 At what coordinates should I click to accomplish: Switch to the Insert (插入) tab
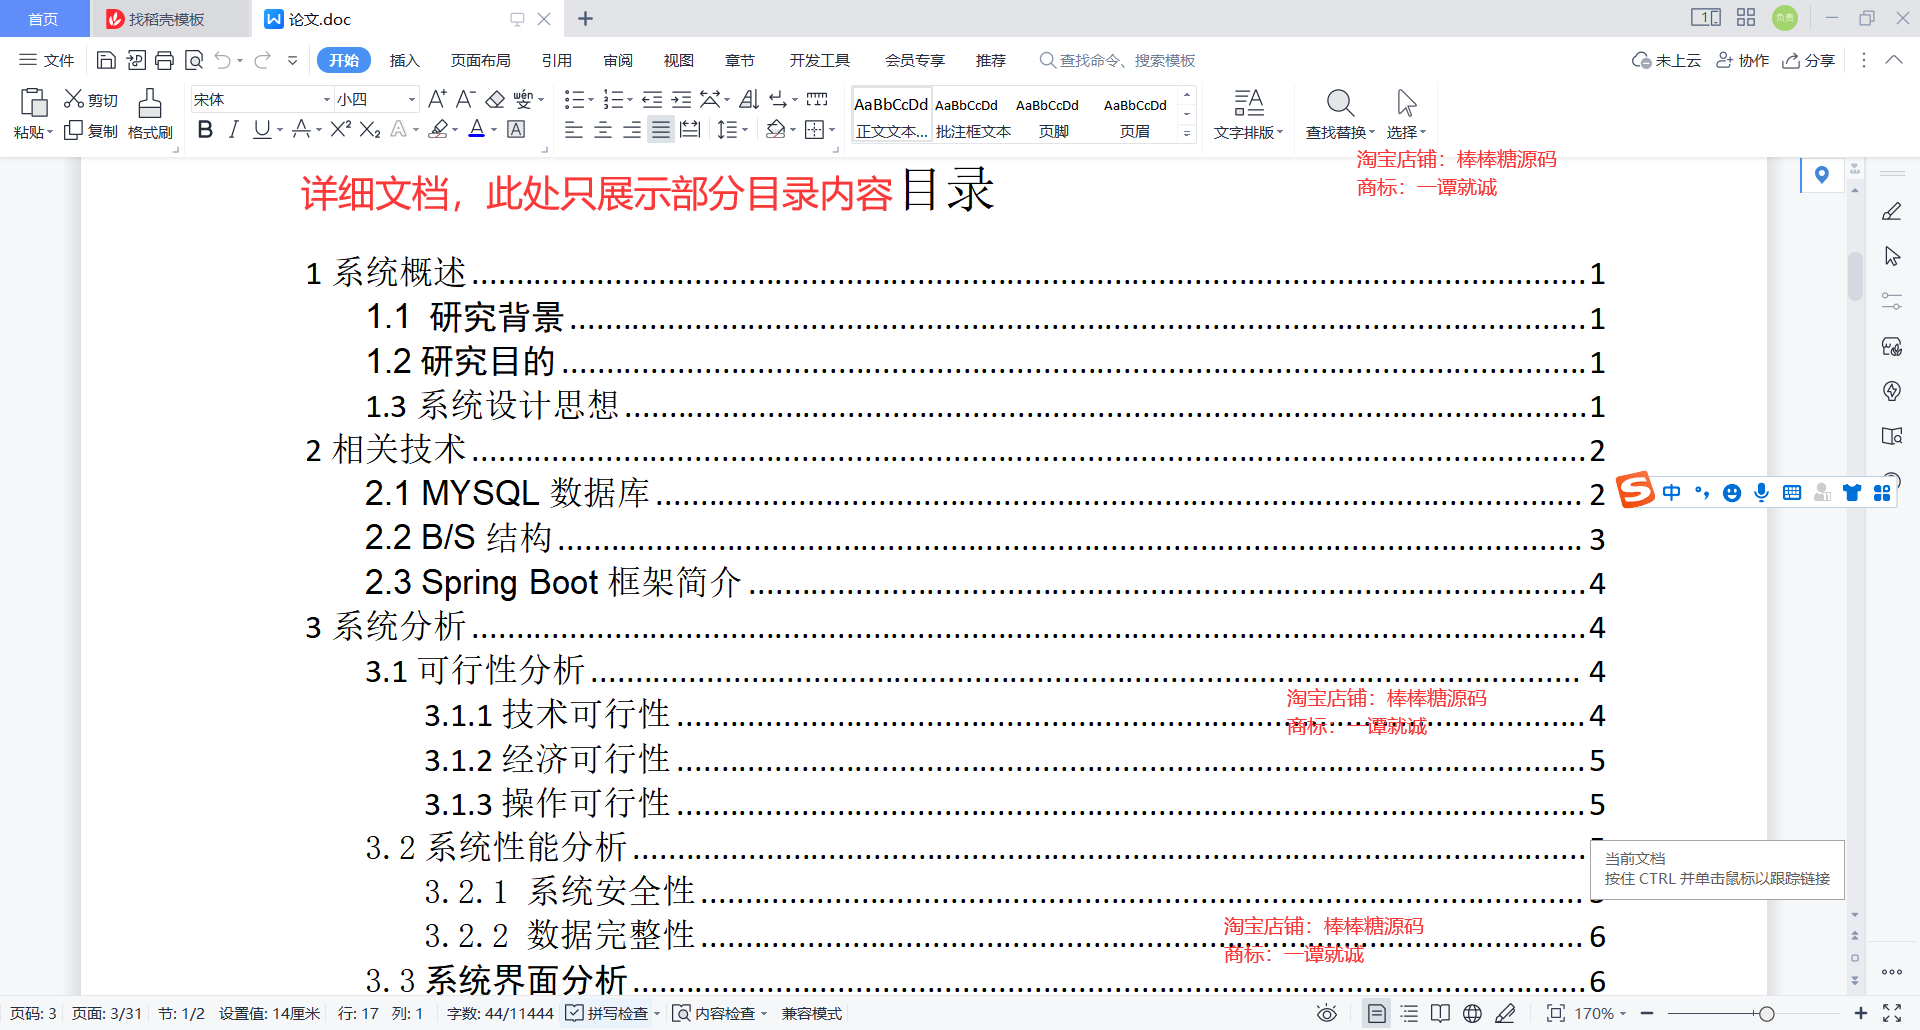point(404,60)
